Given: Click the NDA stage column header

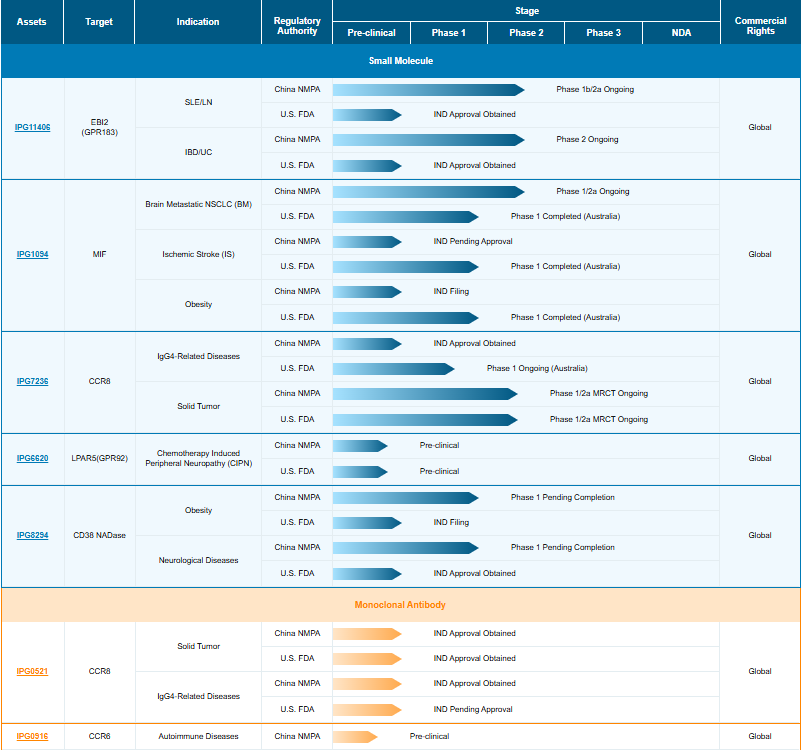Looking at the screenshot, I should coord(681,33).
